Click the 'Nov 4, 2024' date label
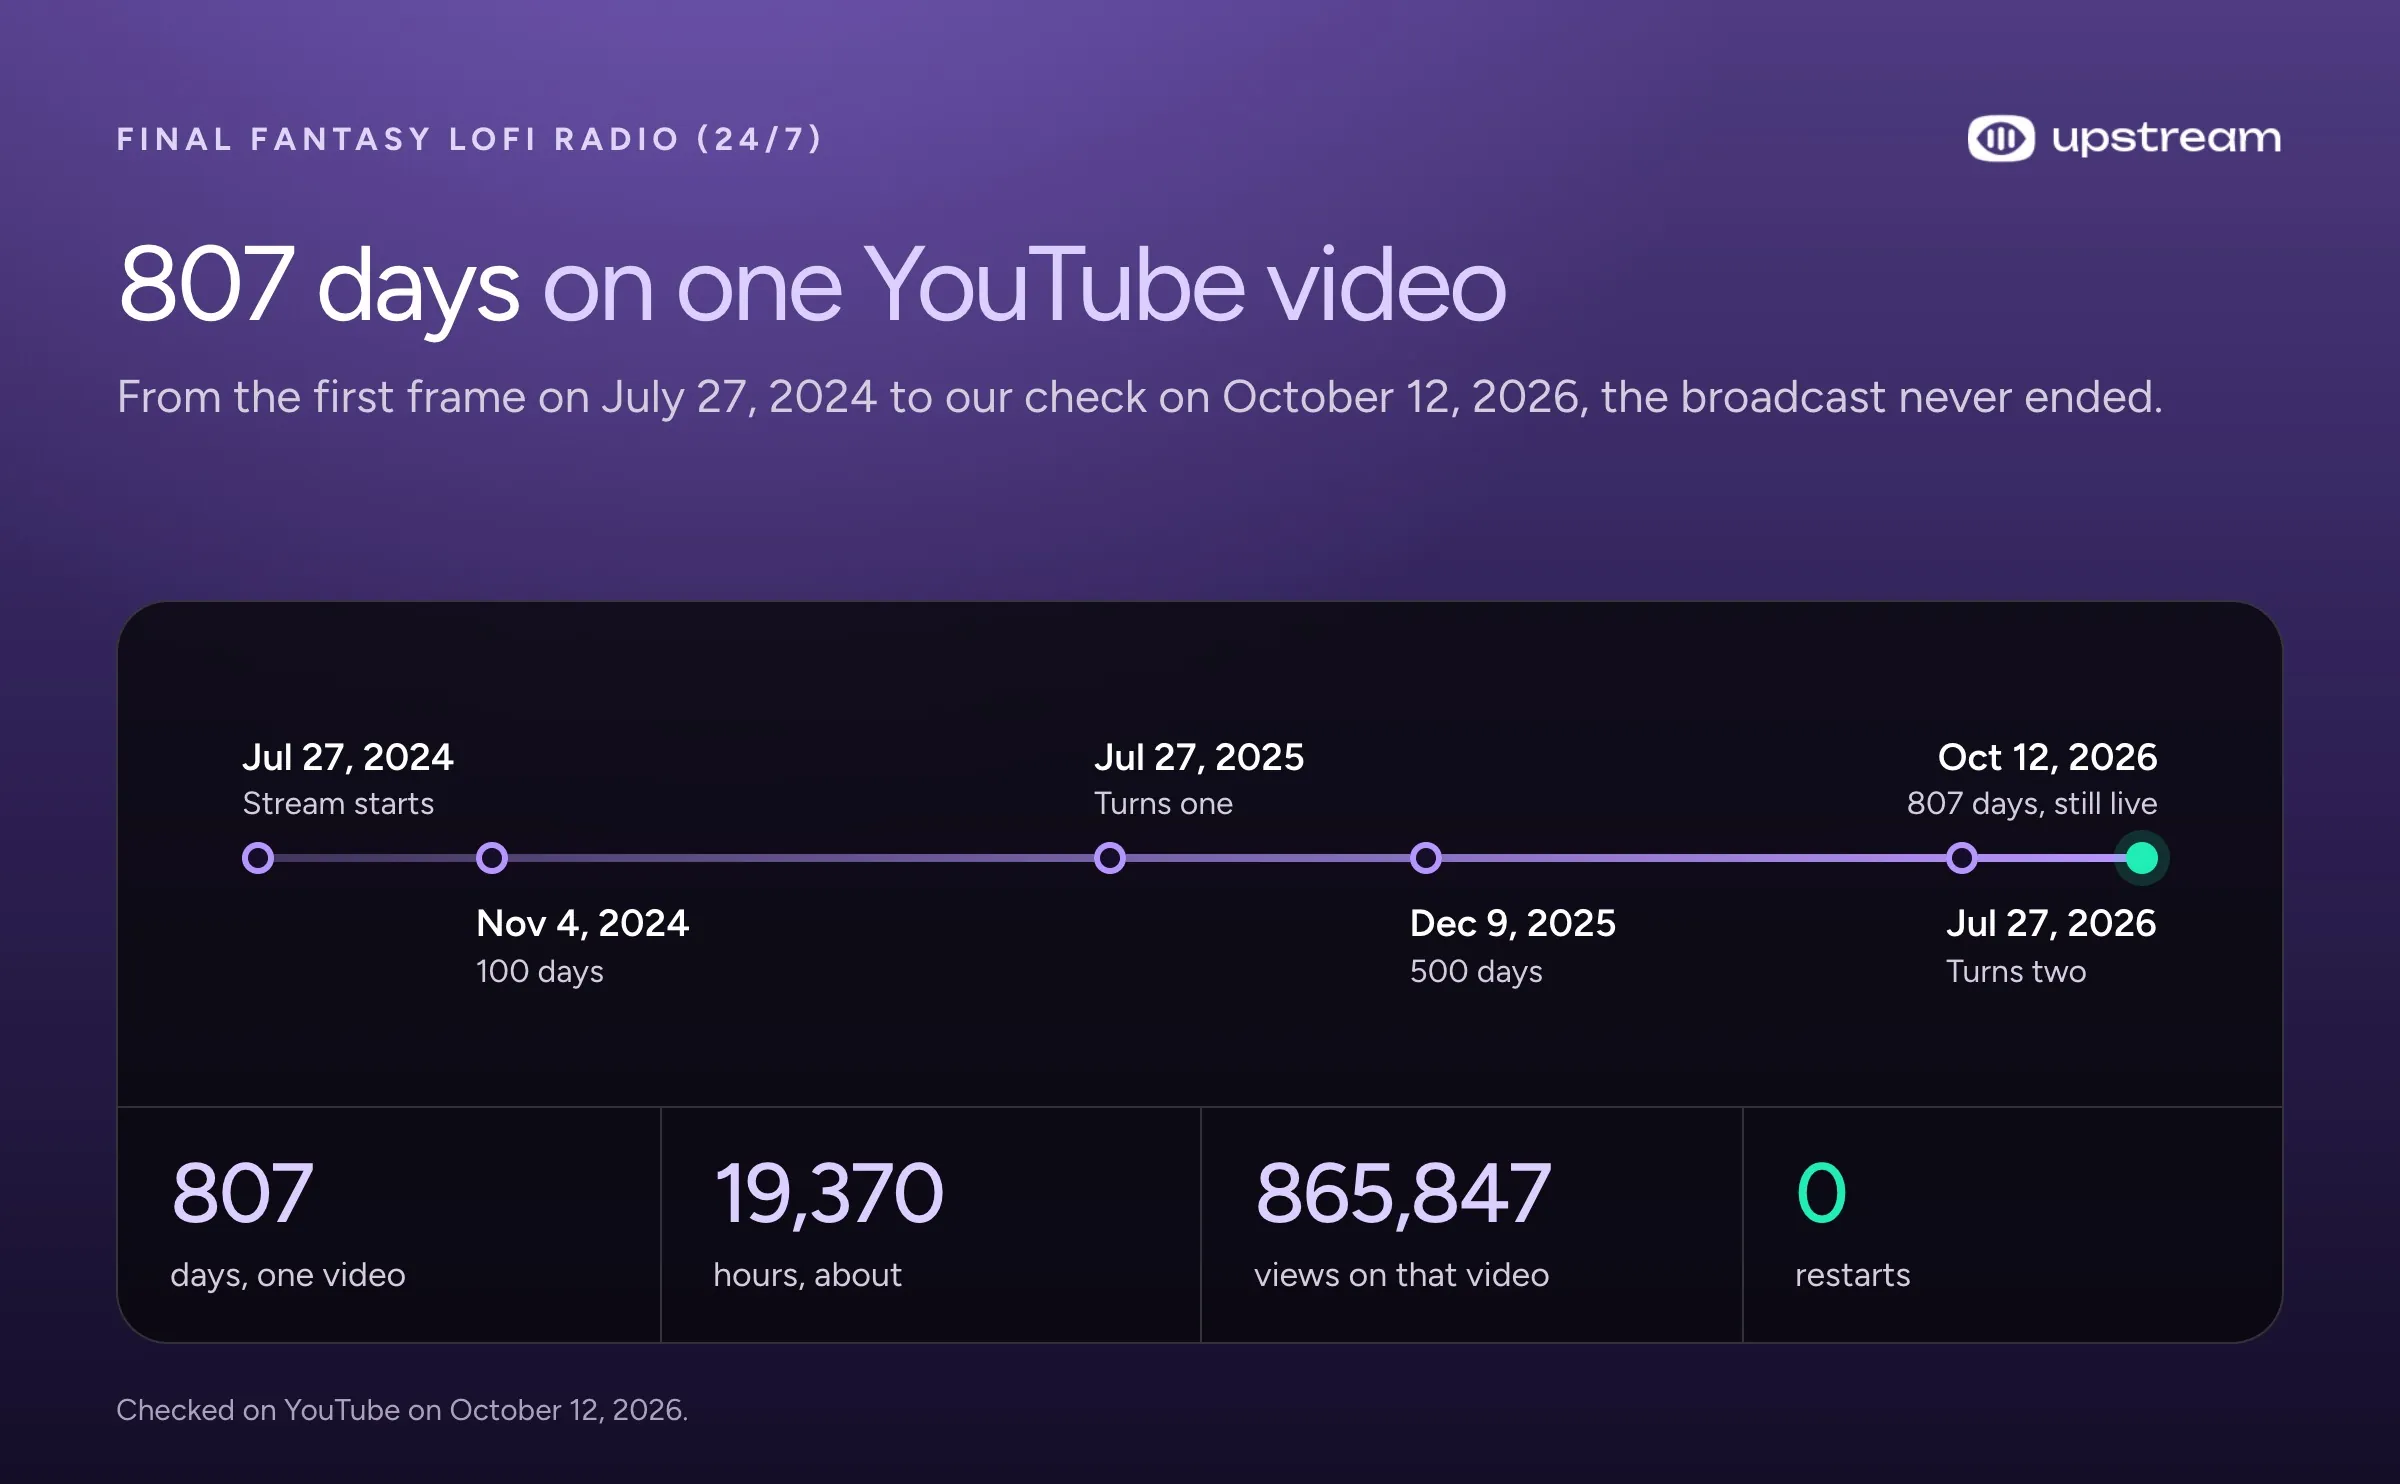The width and height of the screenshot is (2400, 1484). [x=582, y=923]
